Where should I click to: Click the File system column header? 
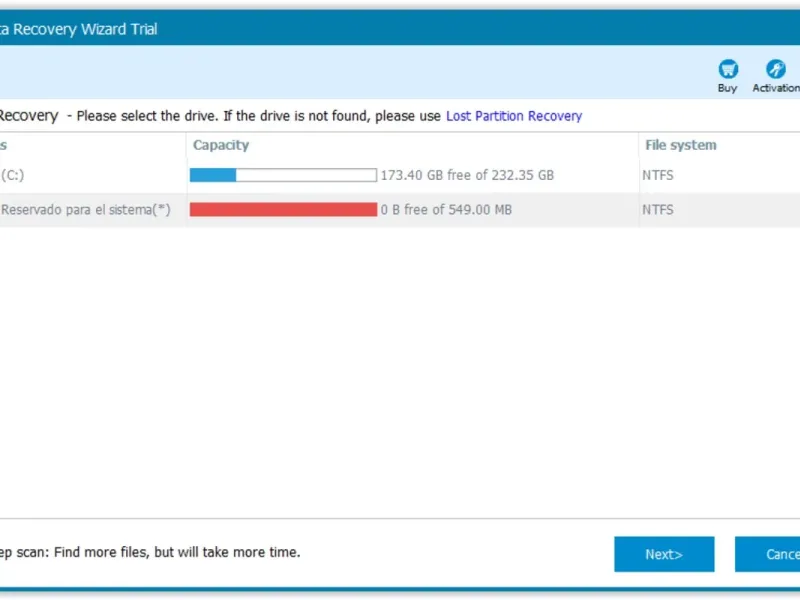tap(681, 145)
